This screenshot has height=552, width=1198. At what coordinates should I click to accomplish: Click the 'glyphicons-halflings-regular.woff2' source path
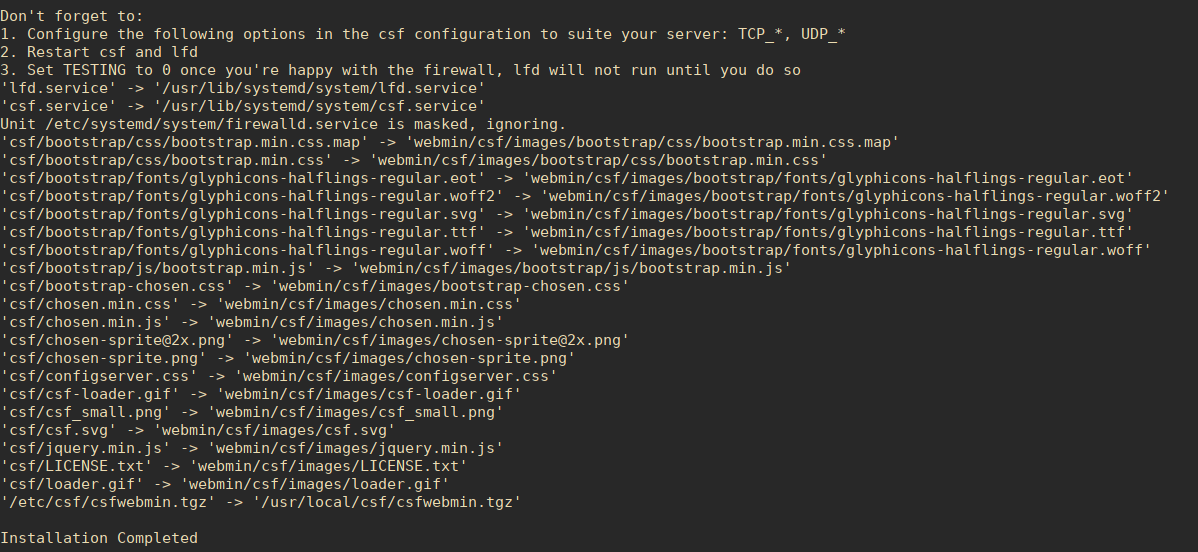(252, 196)
